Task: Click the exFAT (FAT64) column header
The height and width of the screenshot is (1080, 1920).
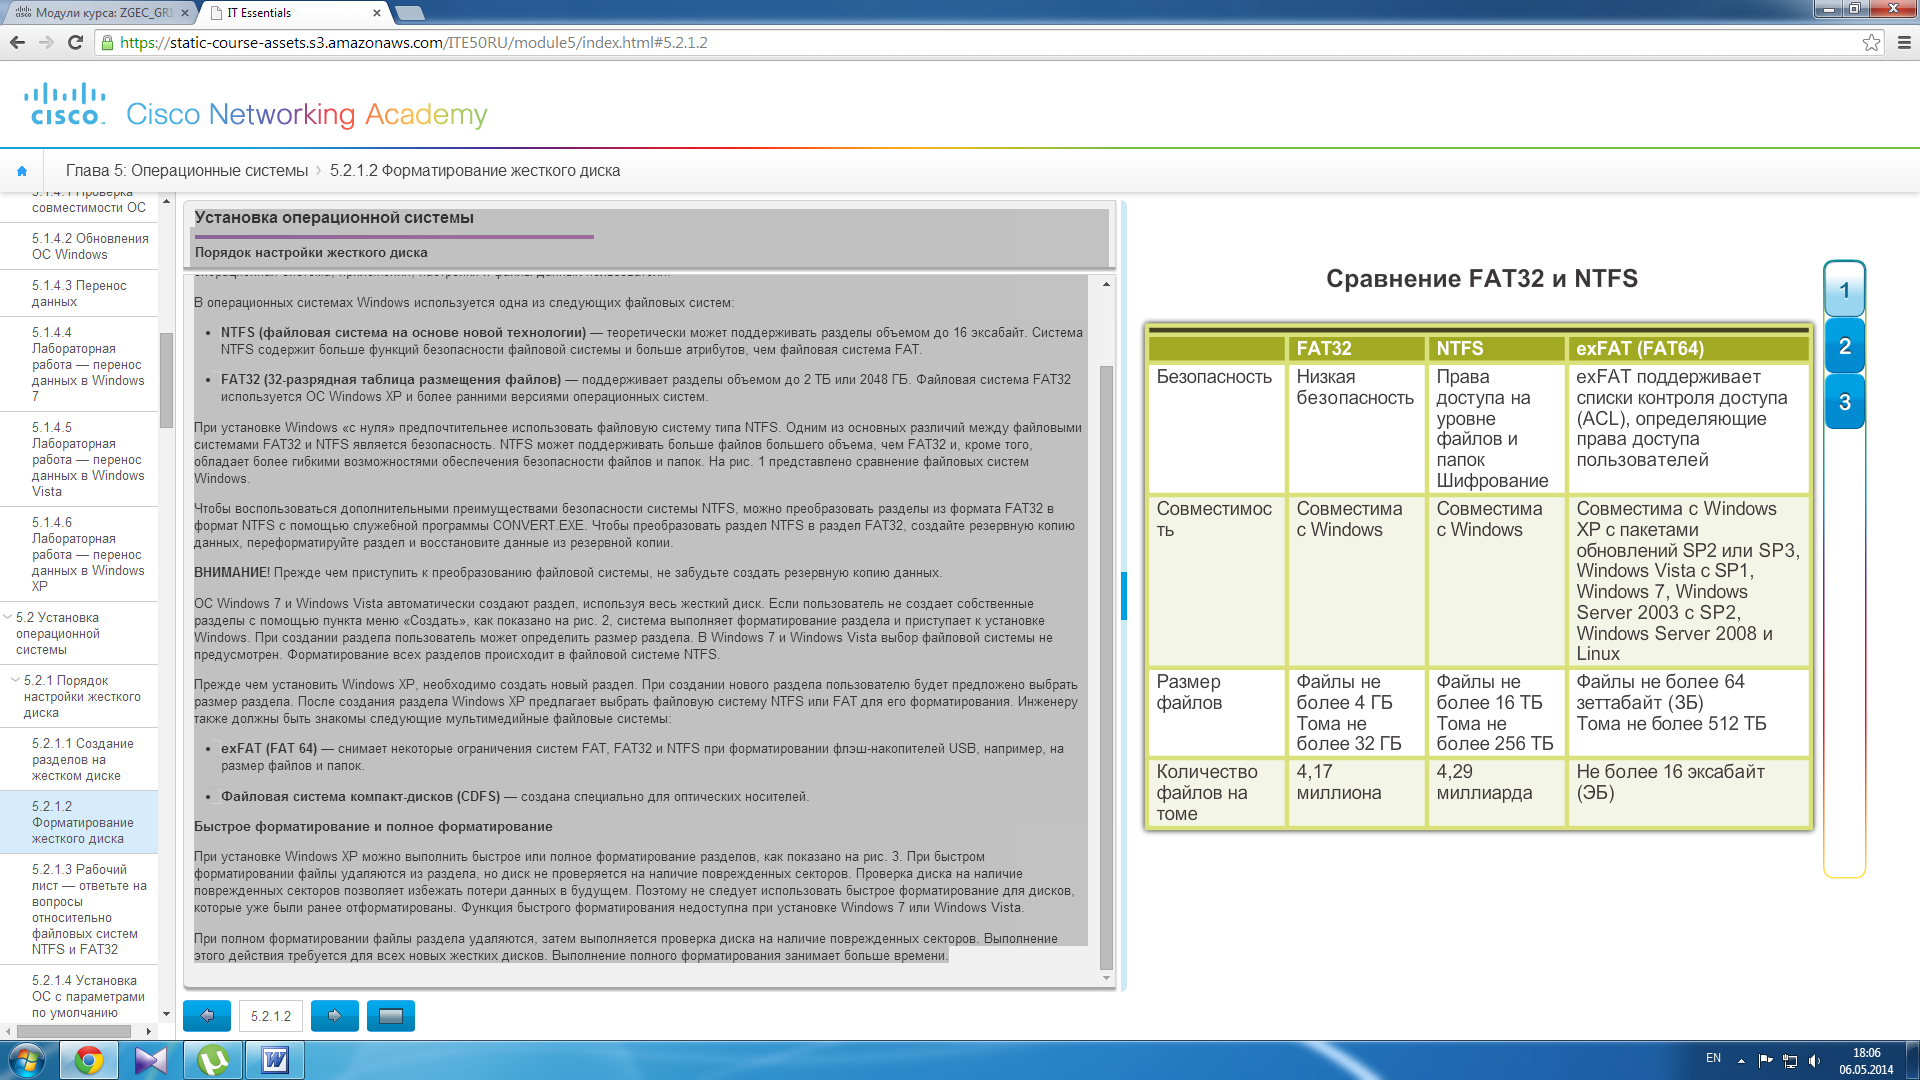Action: click(x=1689, y=348)
